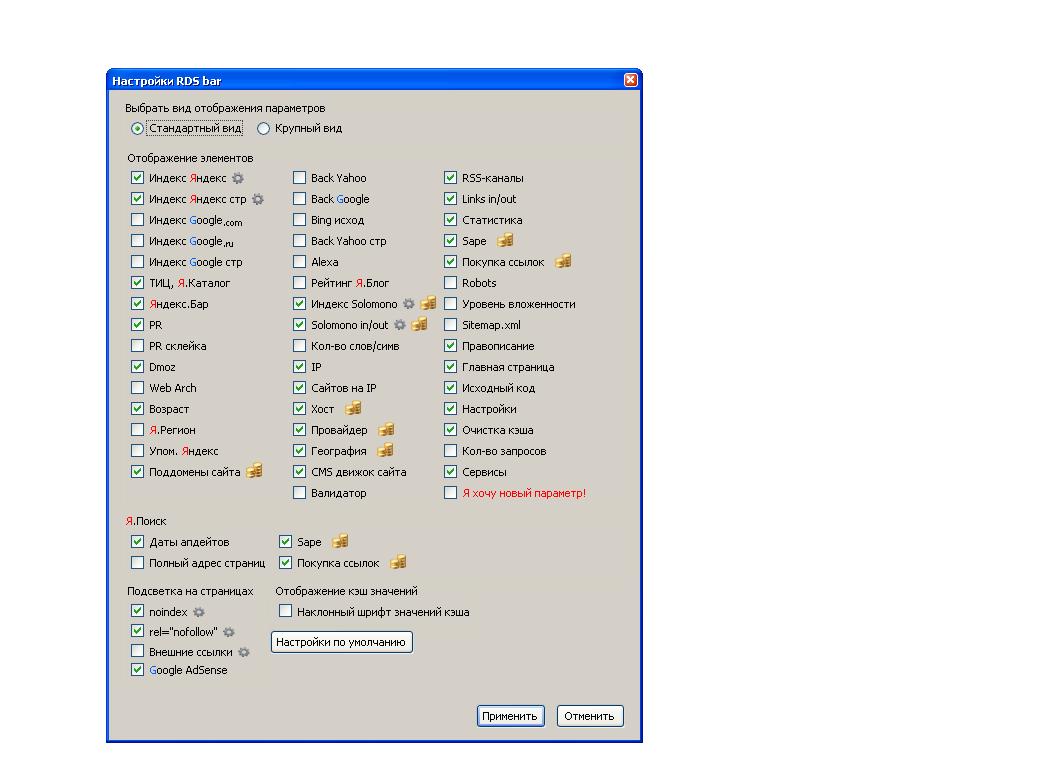1059x774 pixels.
Task: Check Кол-во запросов checkbox
Action: 450,450
